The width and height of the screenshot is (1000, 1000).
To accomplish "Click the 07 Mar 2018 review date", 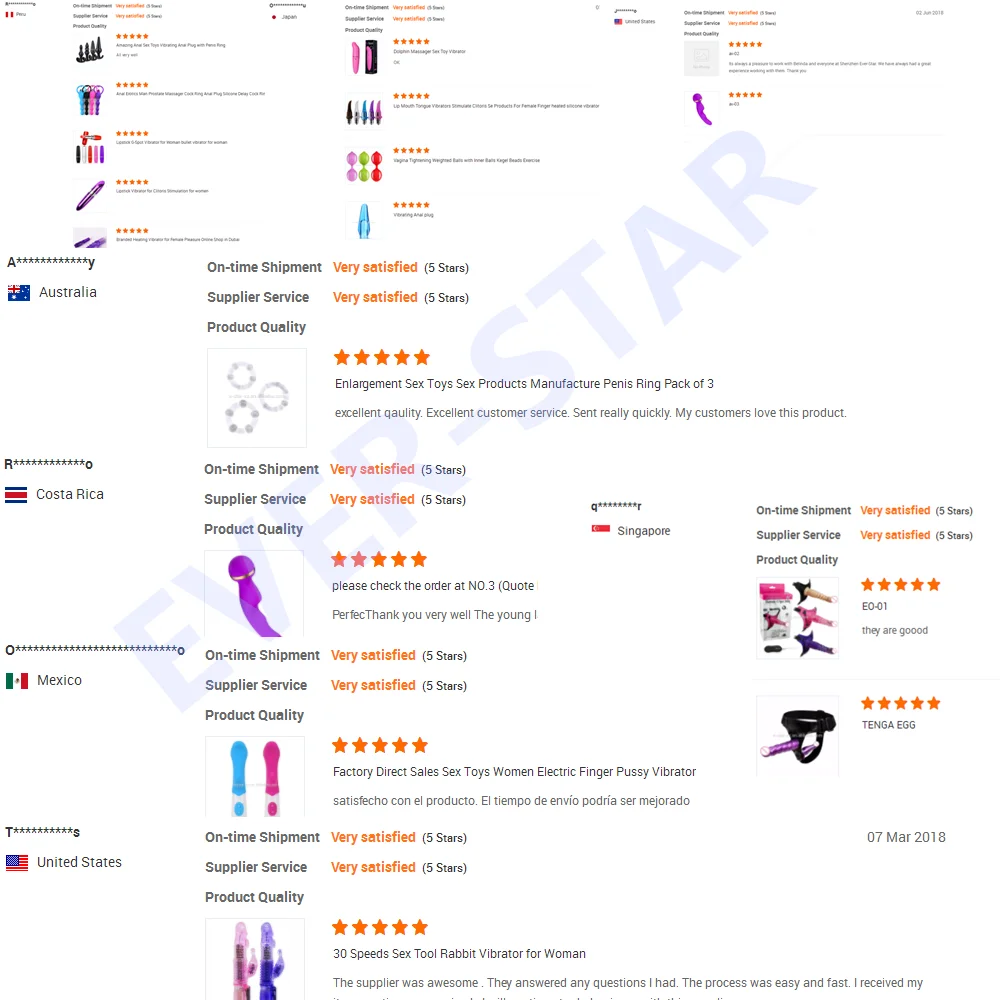I will click(906, 837).
